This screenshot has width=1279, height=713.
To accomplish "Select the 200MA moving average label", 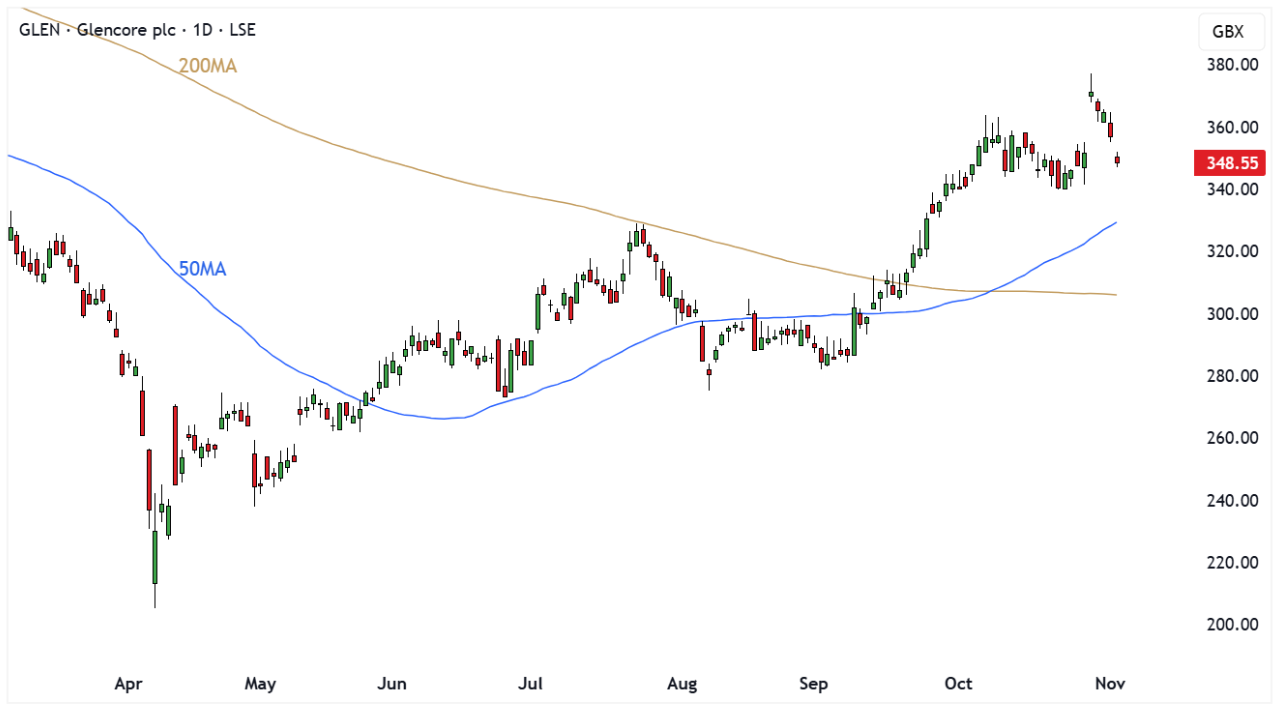I will 207,66.
